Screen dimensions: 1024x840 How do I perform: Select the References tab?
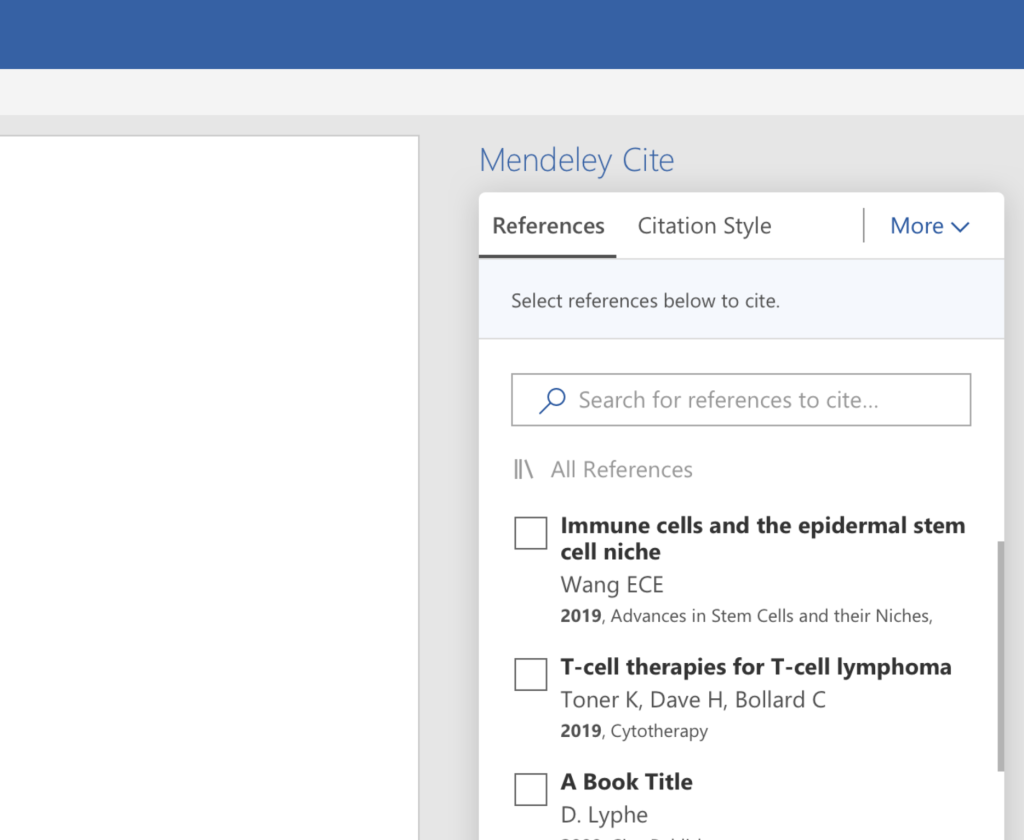coord(547,226)
